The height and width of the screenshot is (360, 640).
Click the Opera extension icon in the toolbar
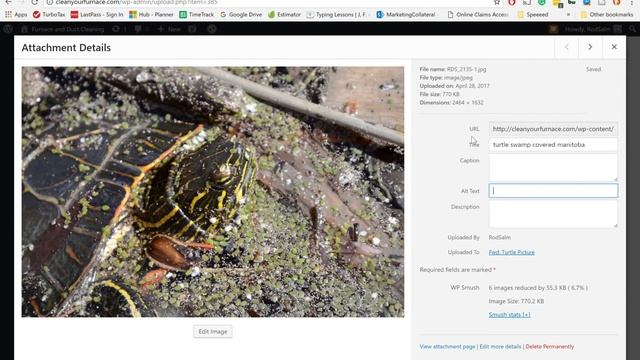pos(511,2)
